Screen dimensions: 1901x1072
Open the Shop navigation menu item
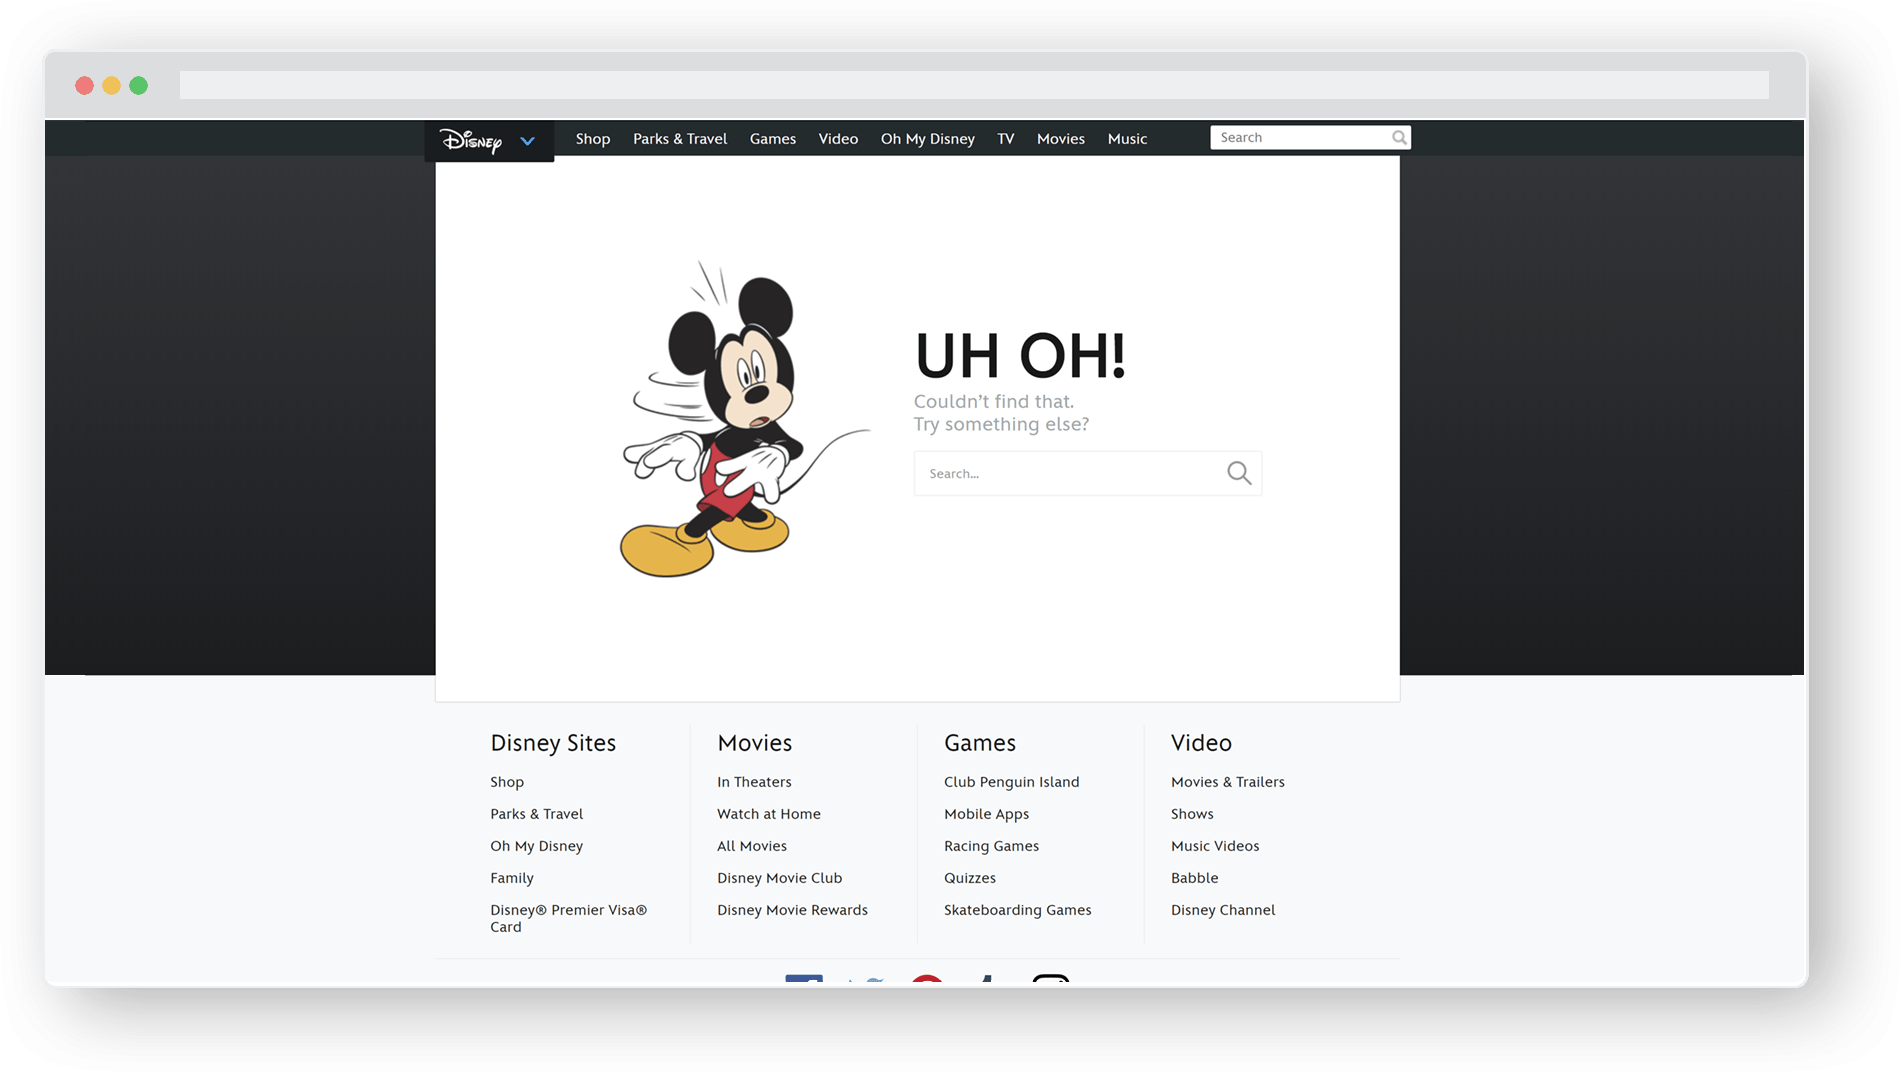tap(592, 139)
